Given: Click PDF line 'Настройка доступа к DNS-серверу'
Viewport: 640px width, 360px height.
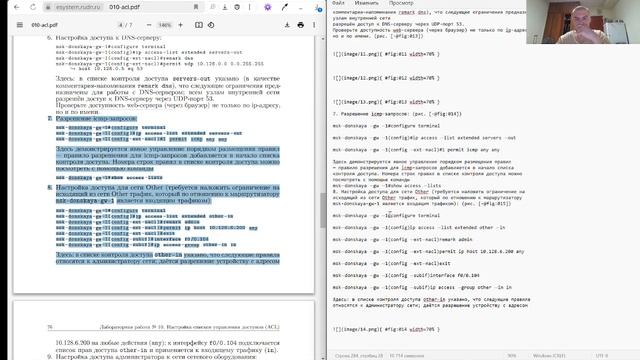Looking at the screenshot, I should [108, 38].
